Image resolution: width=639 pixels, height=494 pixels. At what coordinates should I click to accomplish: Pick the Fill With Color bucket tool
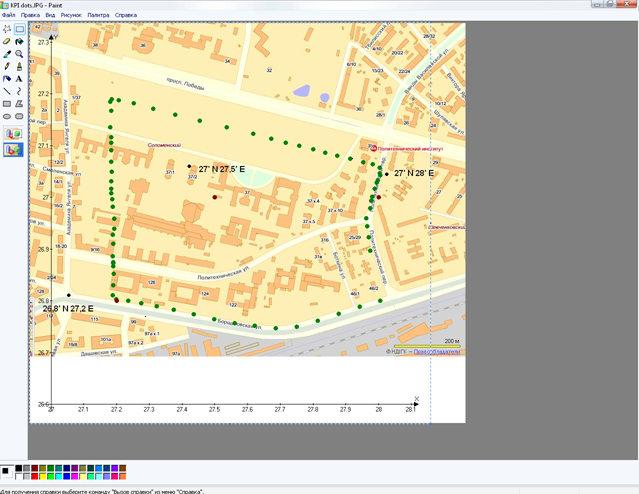(19, 42)
